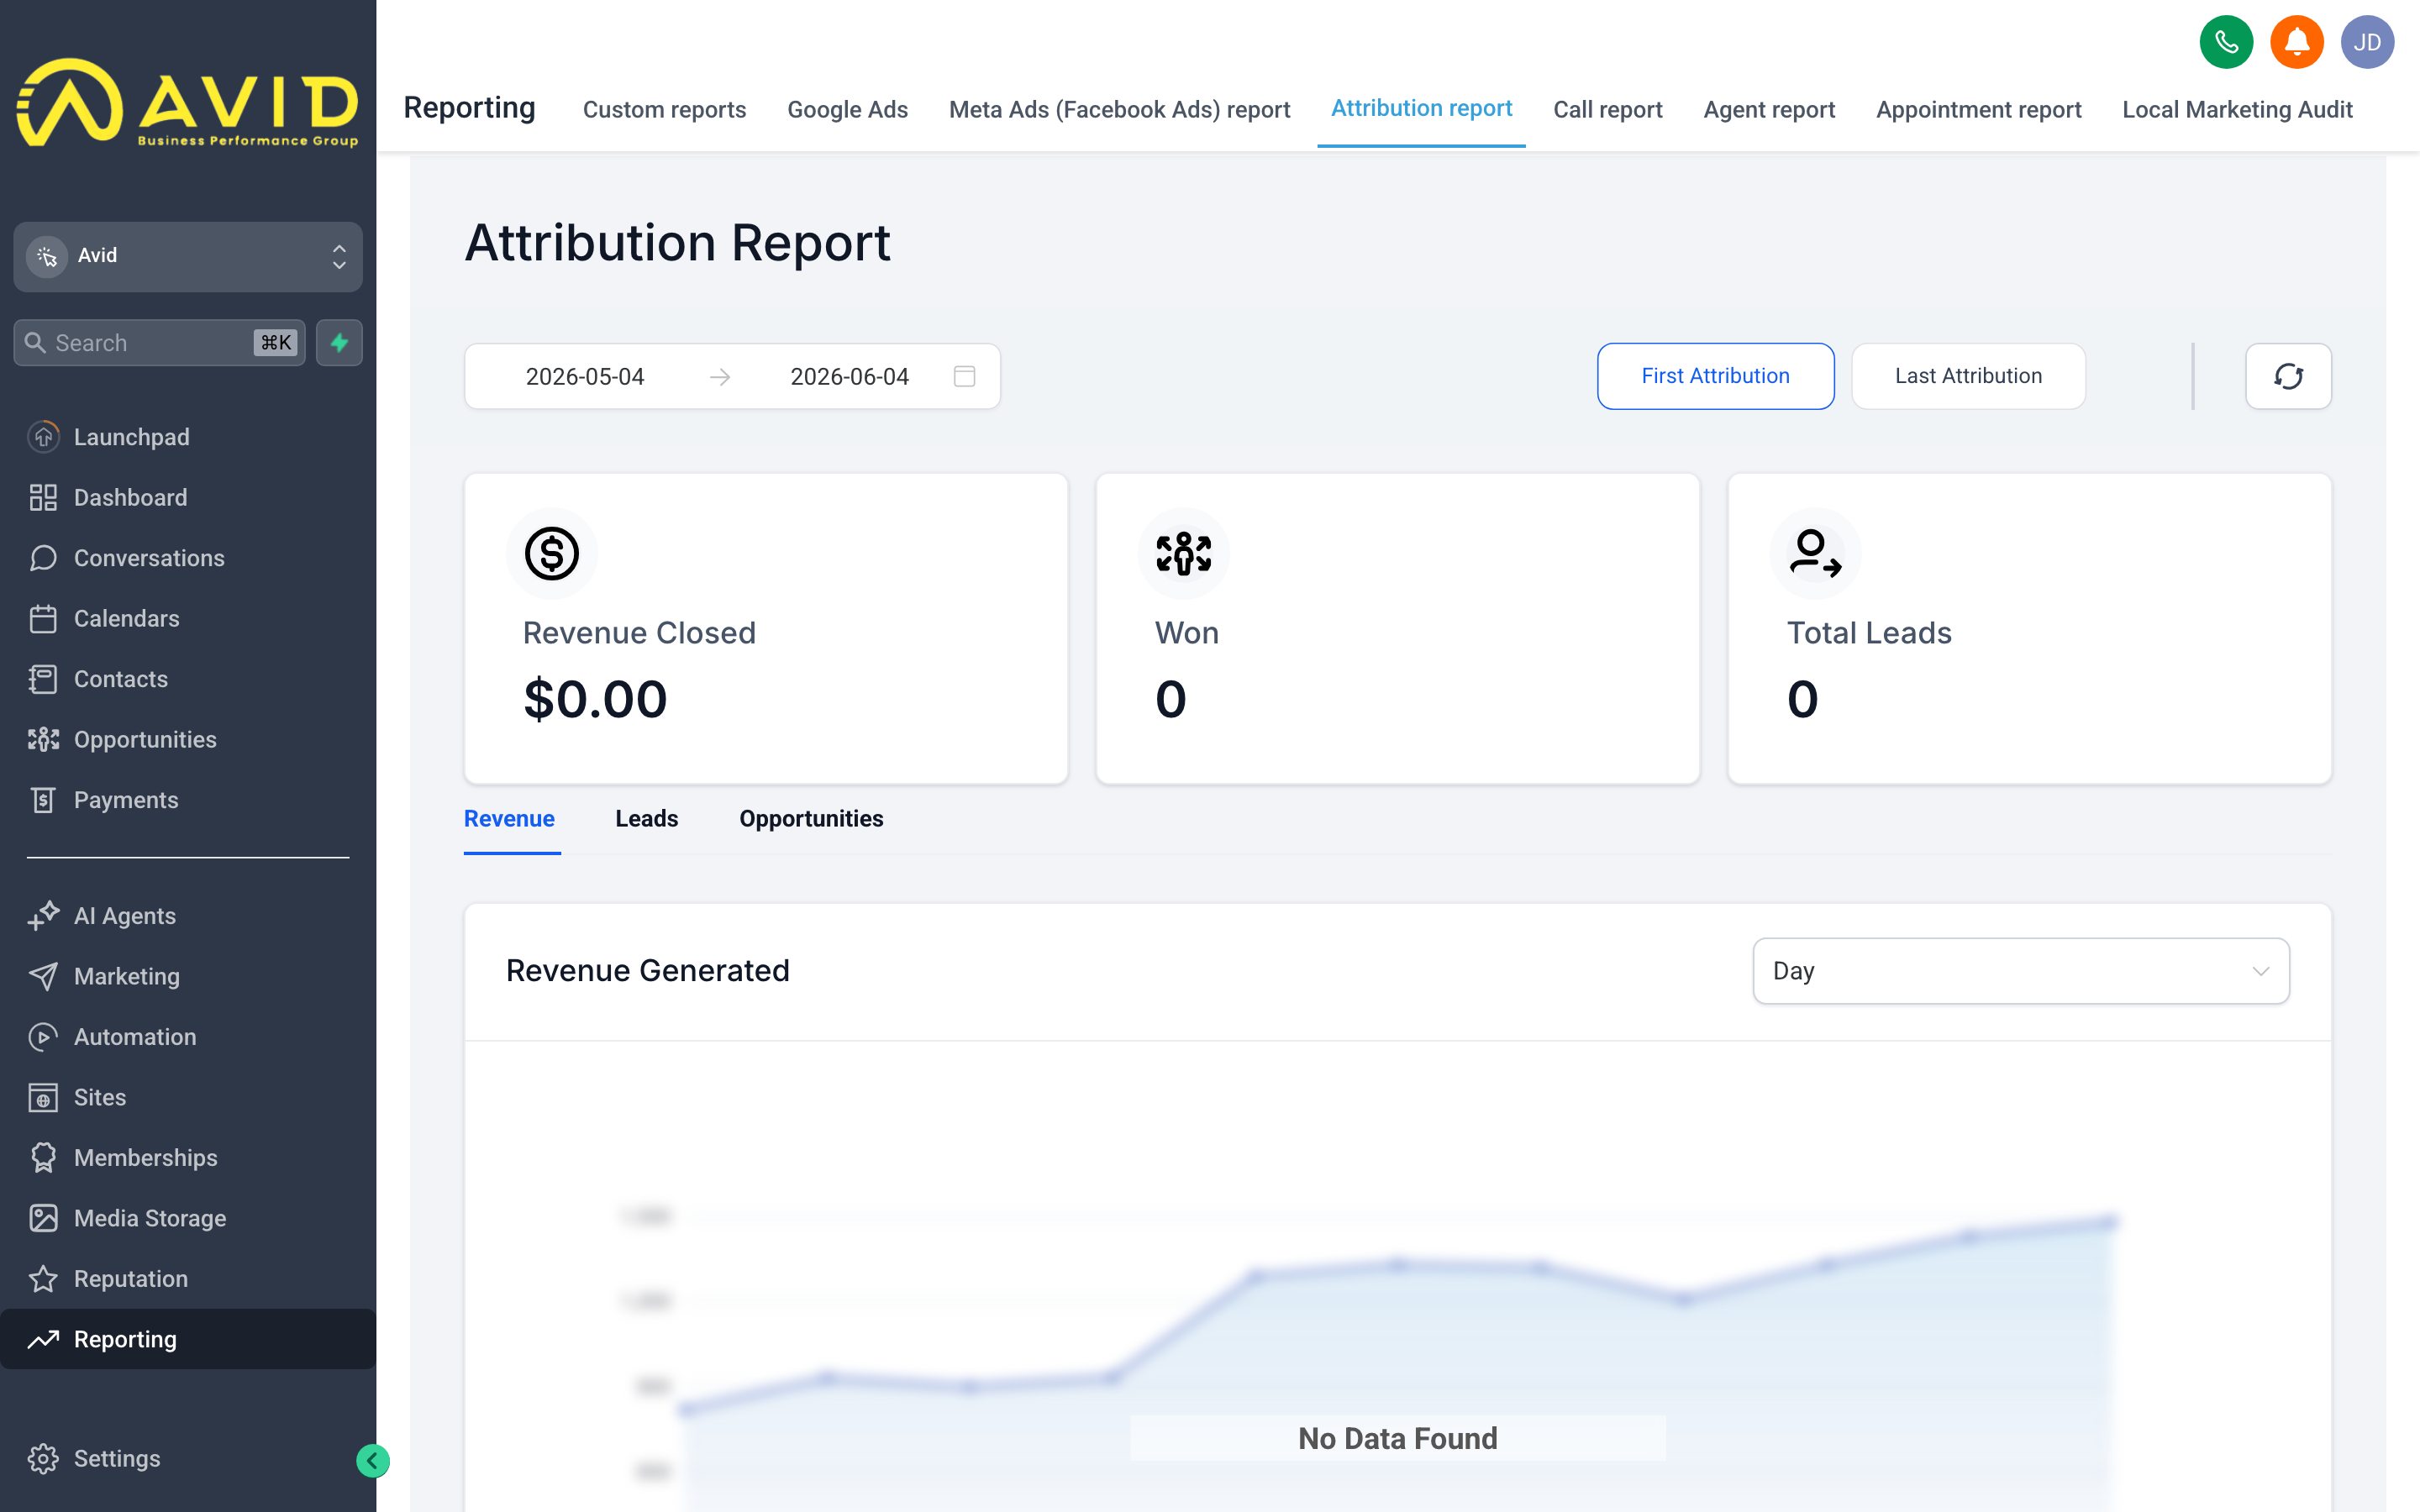
Task: Open the Appointment report tab
Action: (x=1978, y=109)
